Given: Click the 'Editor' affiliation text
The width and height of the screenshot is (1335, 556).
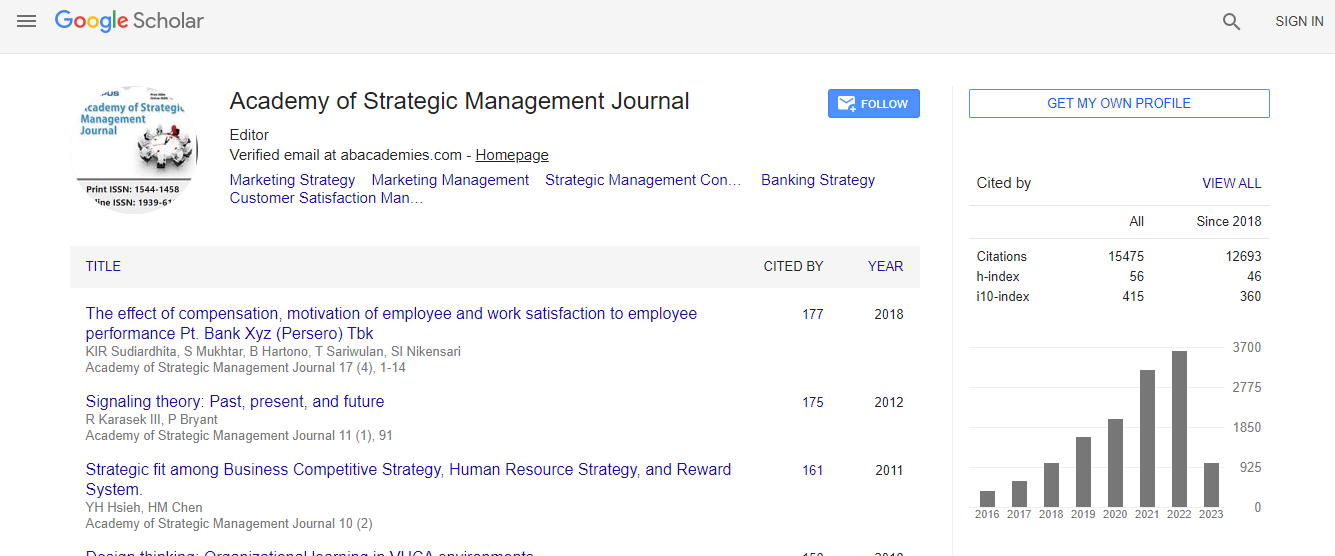Looking at the screenshot, I should coord(249,135).
